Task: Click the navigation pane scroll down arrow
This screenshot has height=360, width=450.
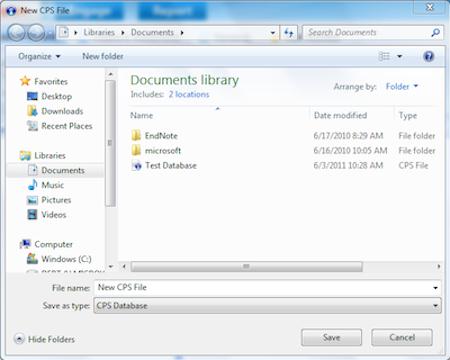Action: [x=111, y=267]
